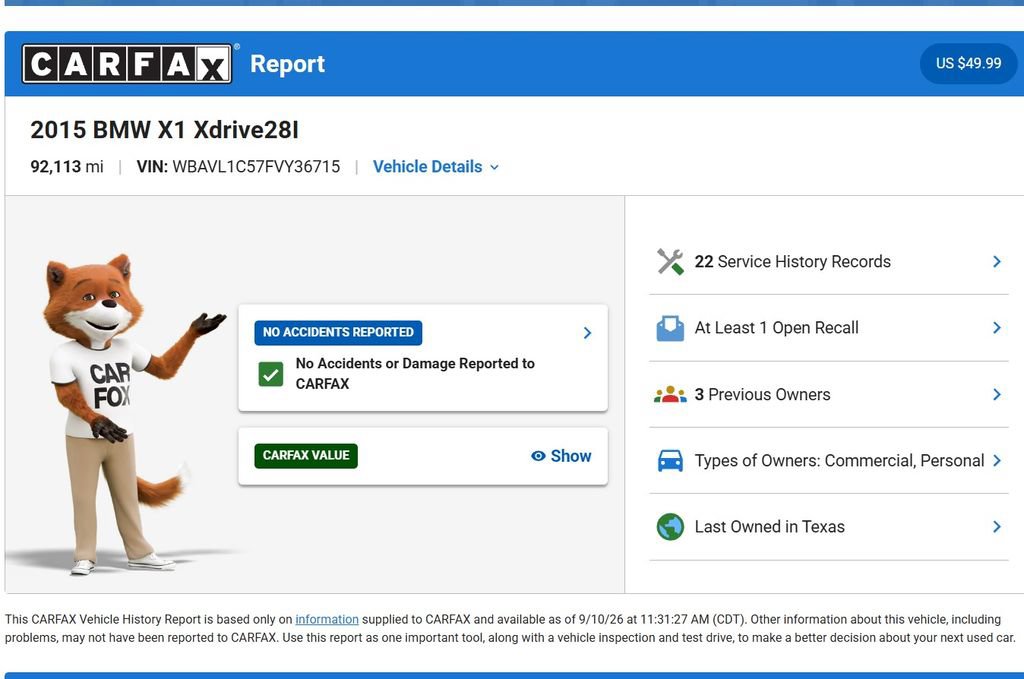
Task: Select 3 Previous Owners text
Action: pyautogui.click(x=762, y=394)
